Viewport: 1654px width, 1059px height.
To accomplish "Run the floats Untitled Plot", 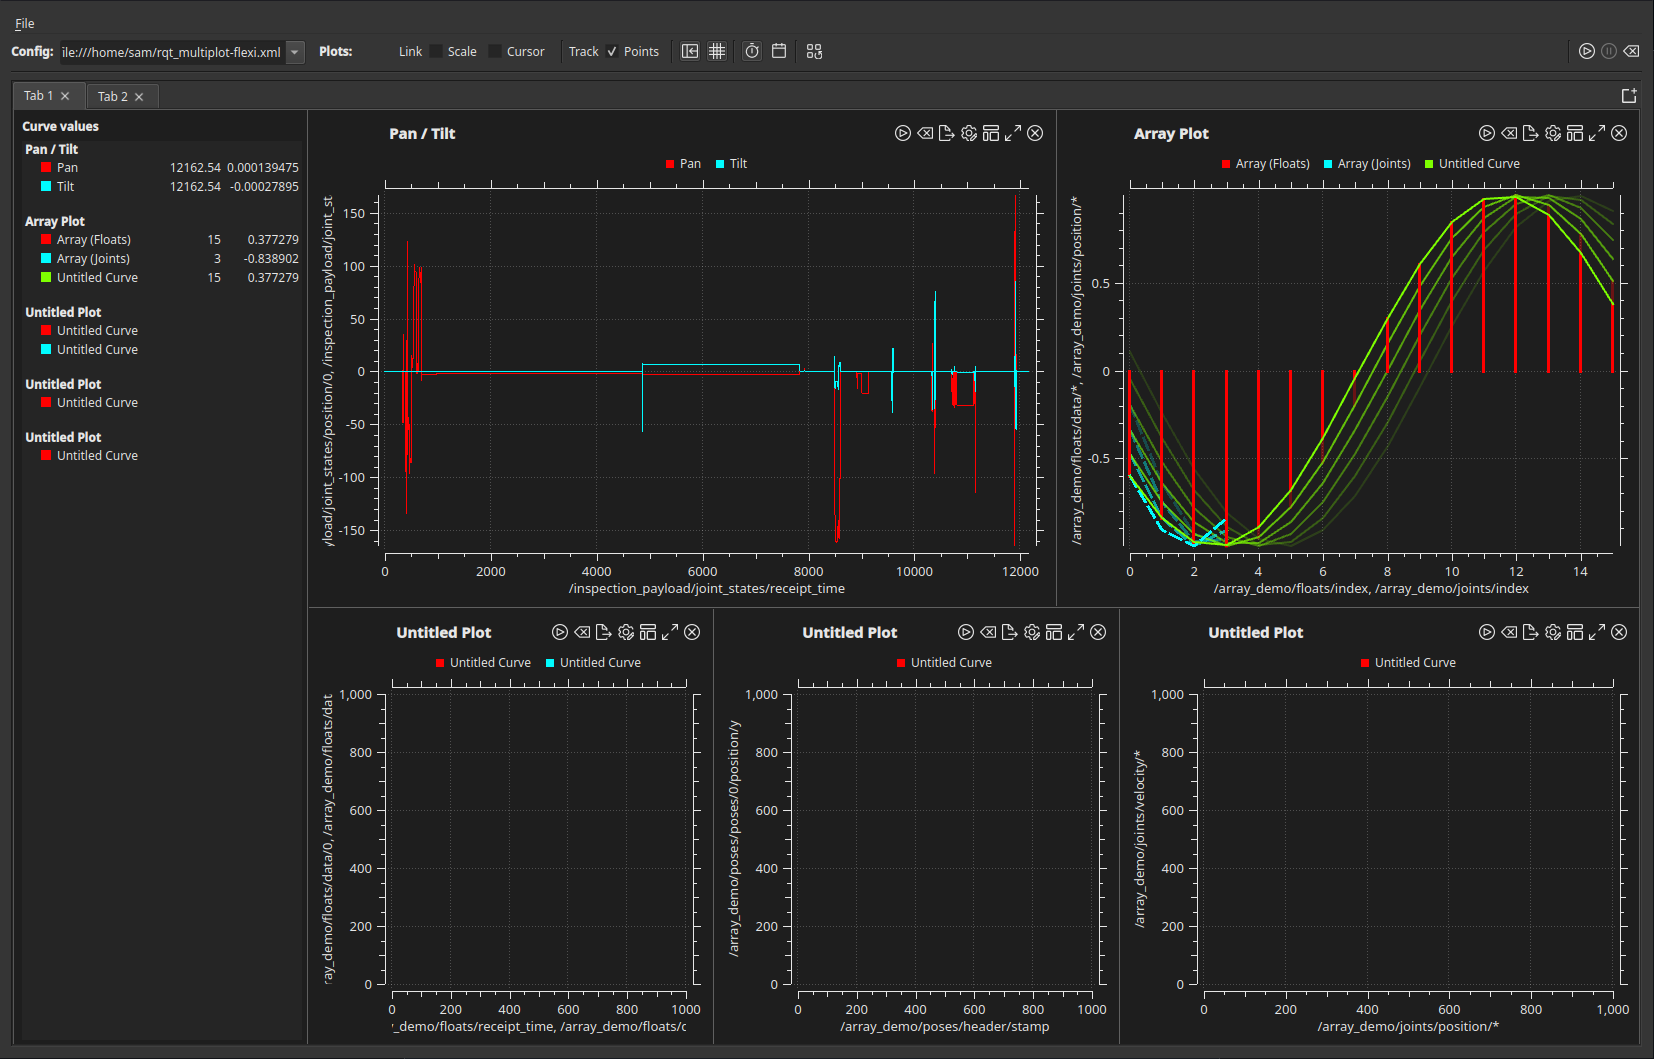I will pos(560,632).
